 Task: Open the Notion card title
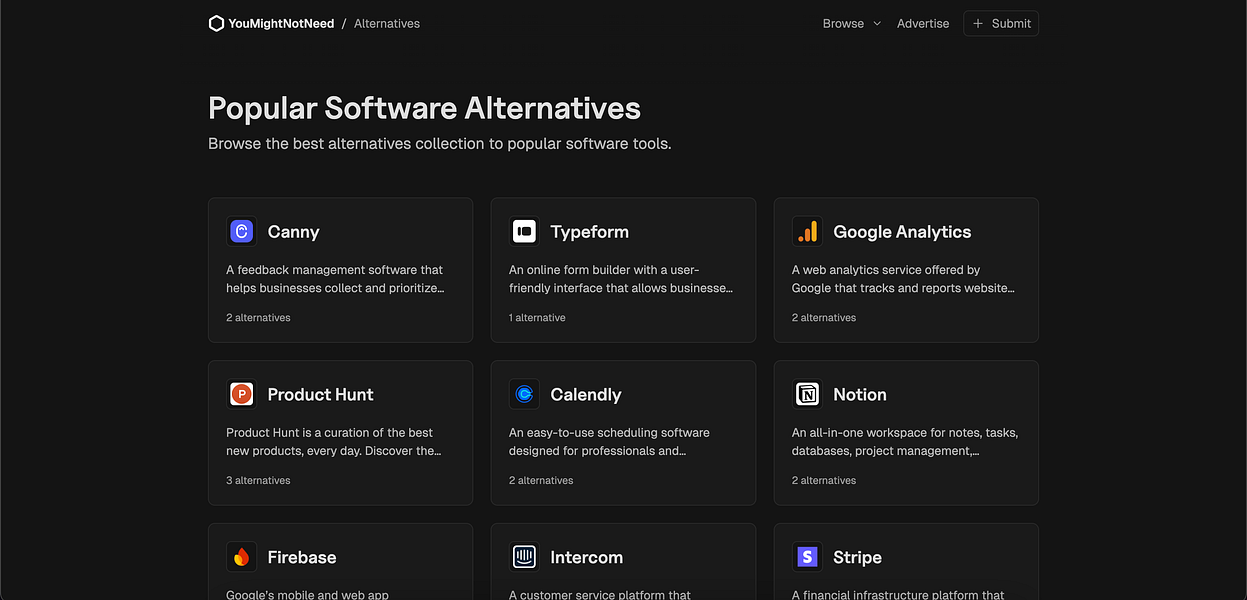tap(859, 395)
